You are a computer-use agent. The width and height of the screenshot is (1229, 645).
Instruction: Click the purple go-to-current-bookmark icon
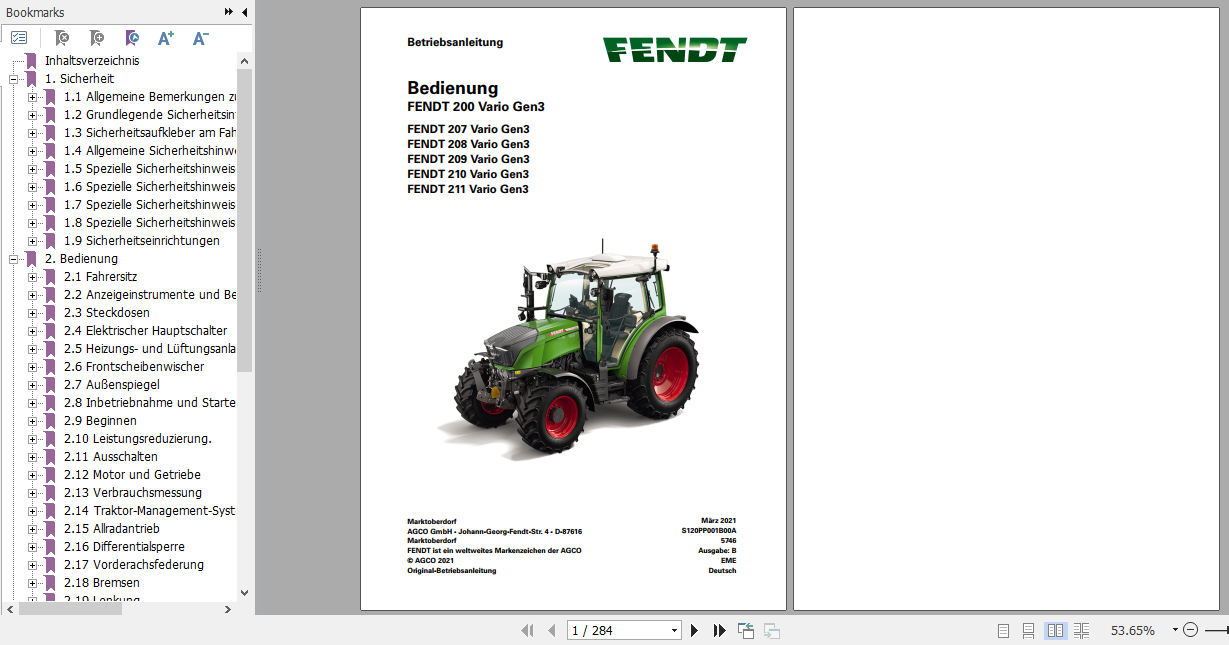pos(132,38)
